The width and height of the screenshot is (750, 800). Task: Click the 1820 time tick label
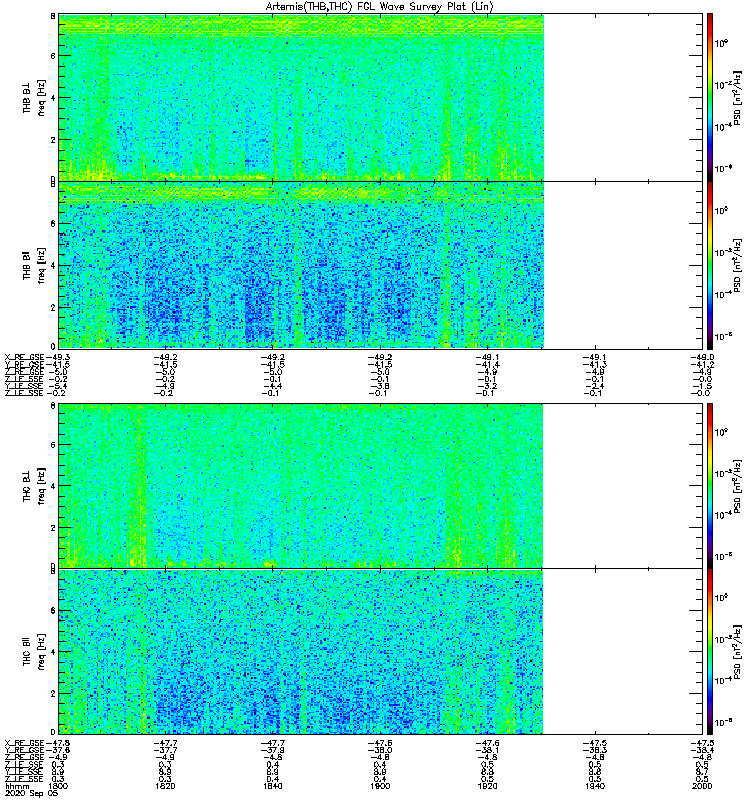166,786
